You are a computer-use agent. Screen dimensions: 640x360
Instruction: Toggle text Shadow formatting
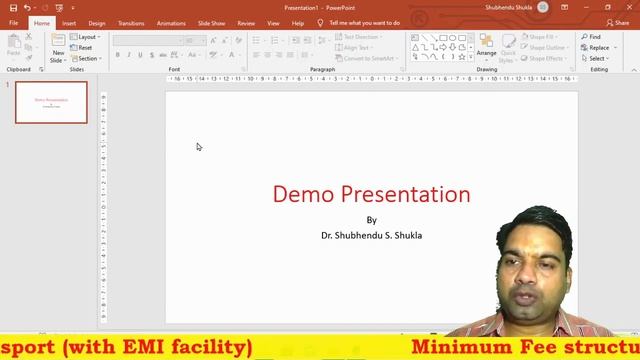pyautogui.click(x=152, y=55)
